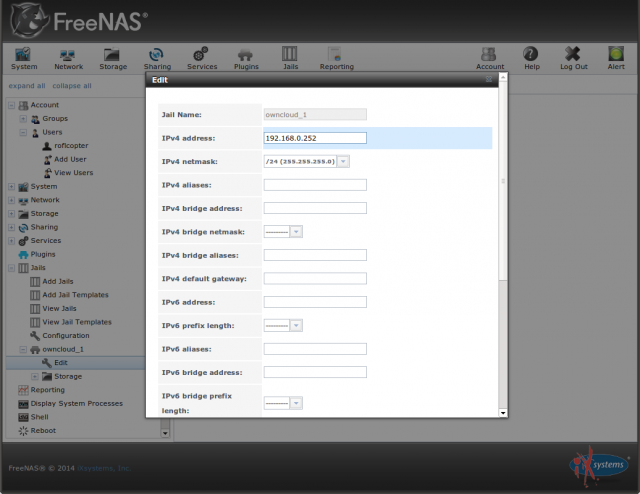
Task: Open the Account toolbar icon
Action: [x=490, y=58]
